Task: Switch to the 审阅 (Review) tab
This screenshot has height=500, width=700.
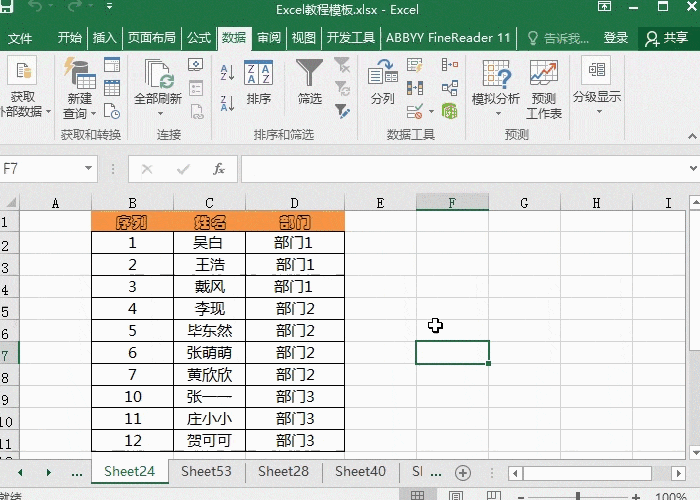Action: pyautogui.click(x=269, y=38)
